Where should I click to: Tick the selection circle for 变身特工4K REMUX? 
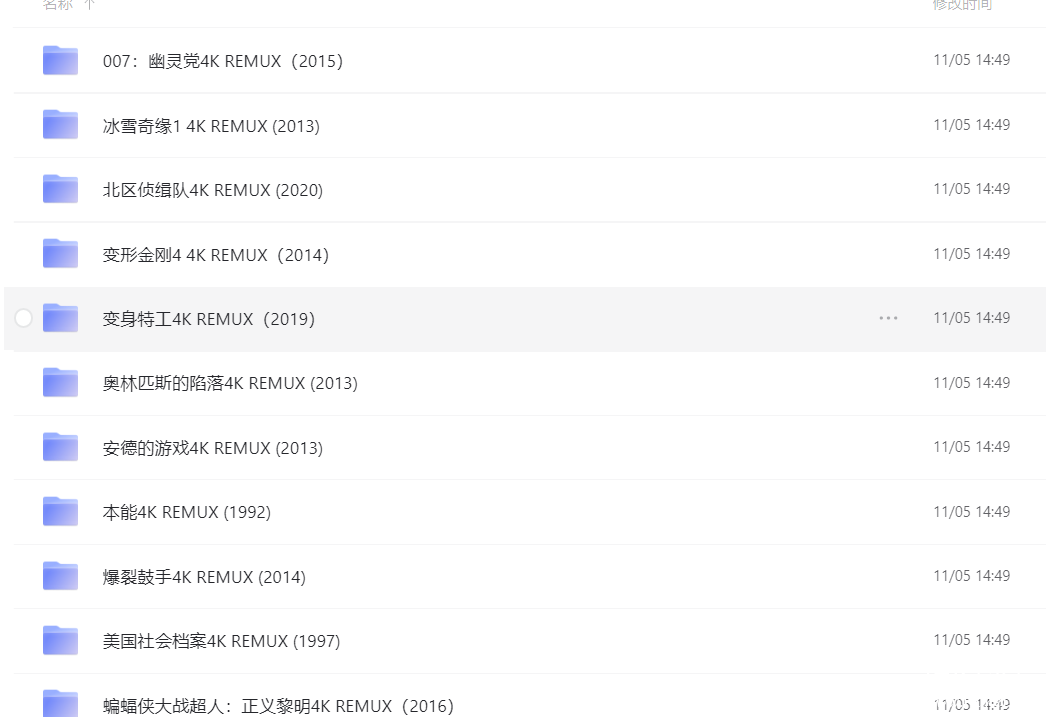pos(23,318)
